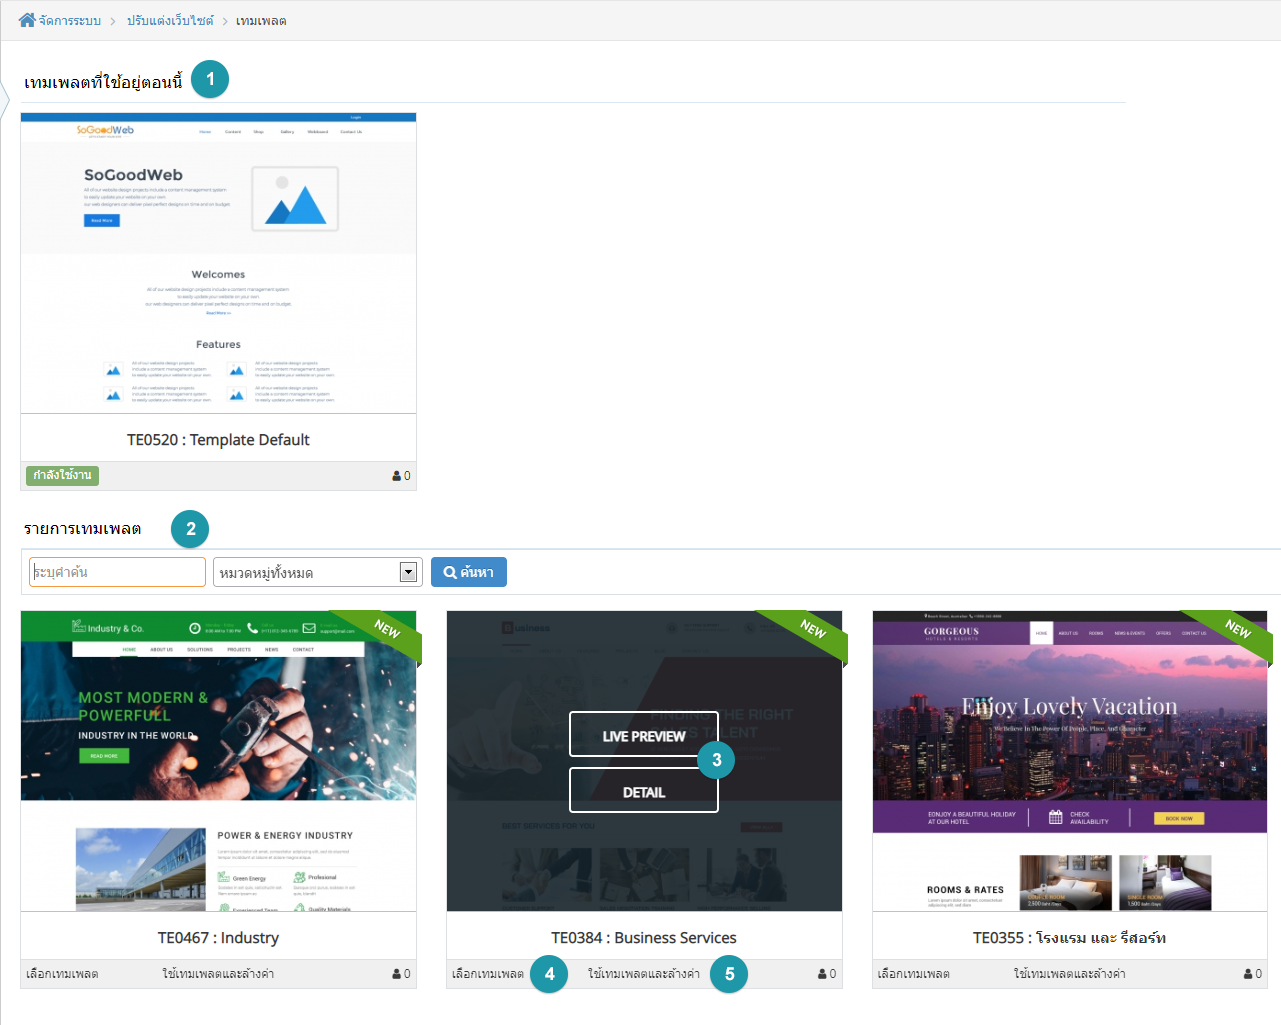Focus the ระบุคำค้น search input field

(x=117, y=572)
